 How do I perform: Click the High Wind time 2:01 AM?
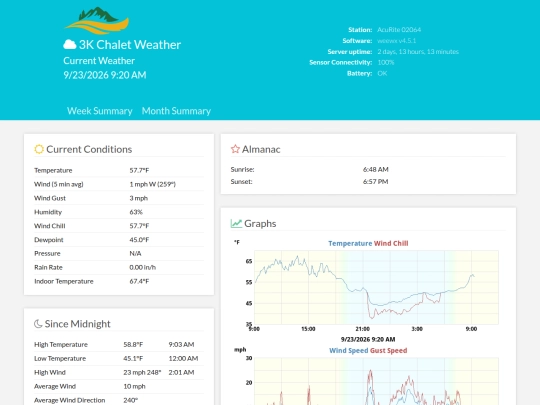[181, 372]
